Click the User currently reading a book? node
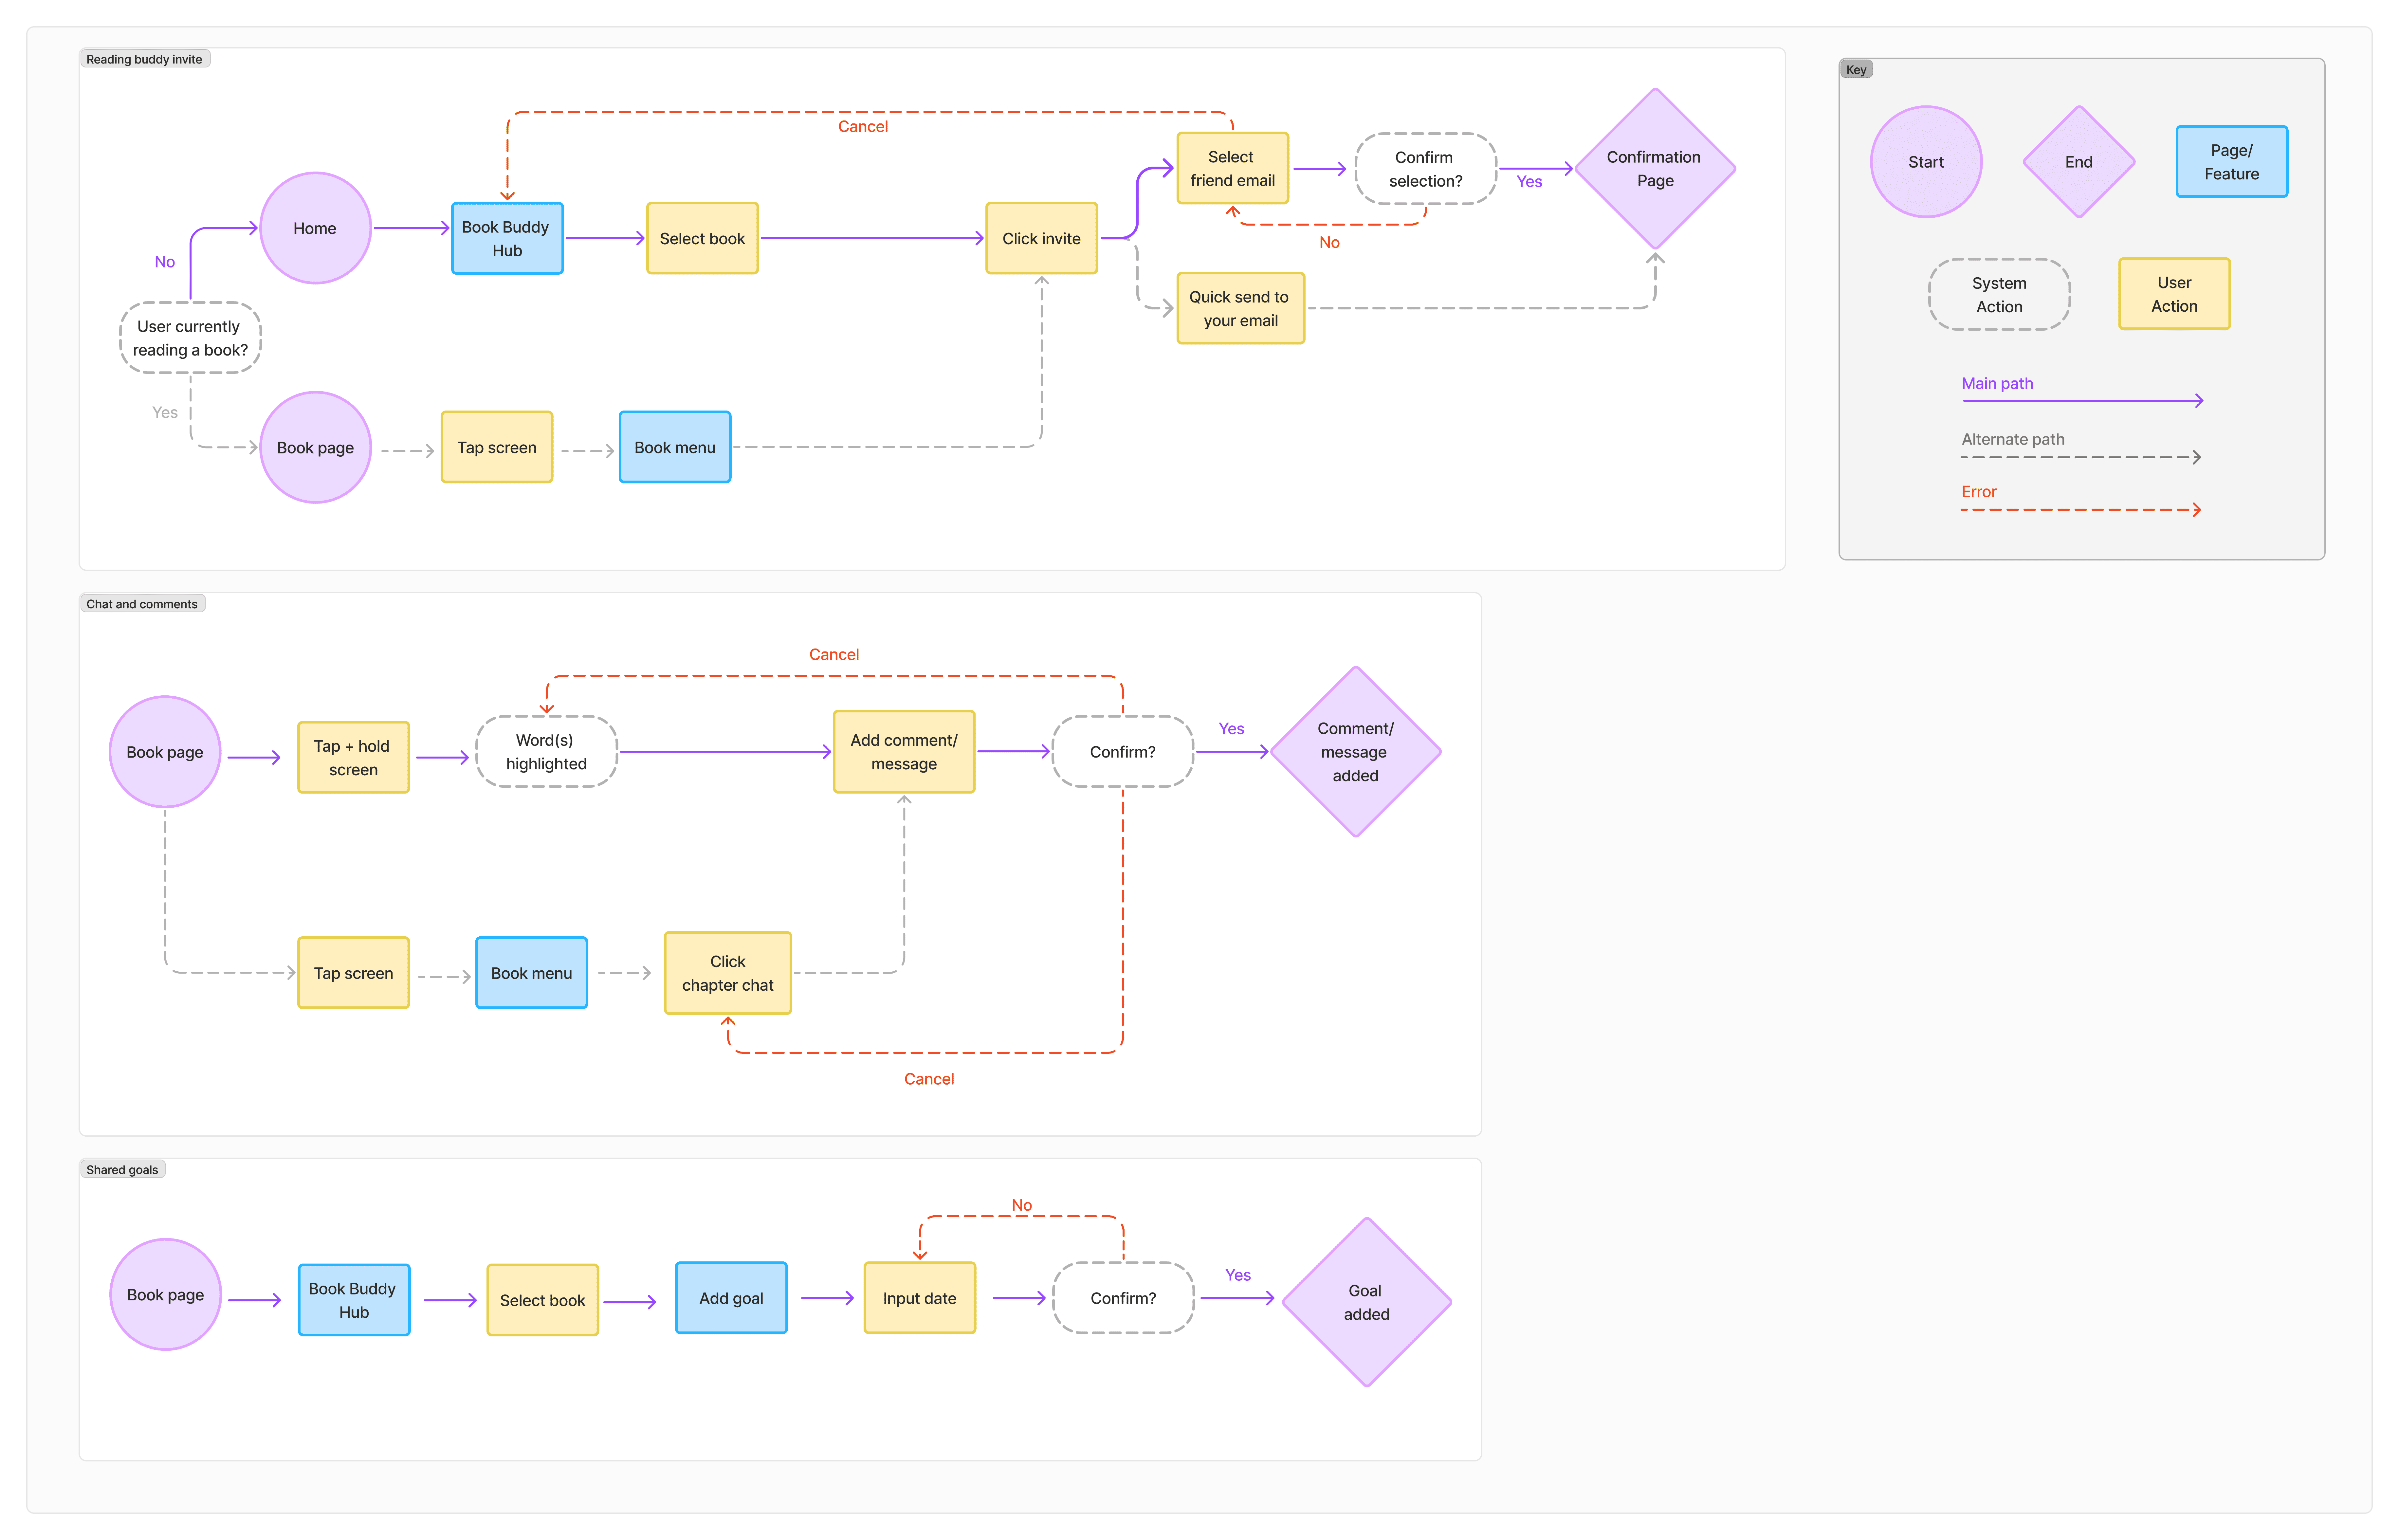Screen dimensions: 2399x1540 coord(190,338)
